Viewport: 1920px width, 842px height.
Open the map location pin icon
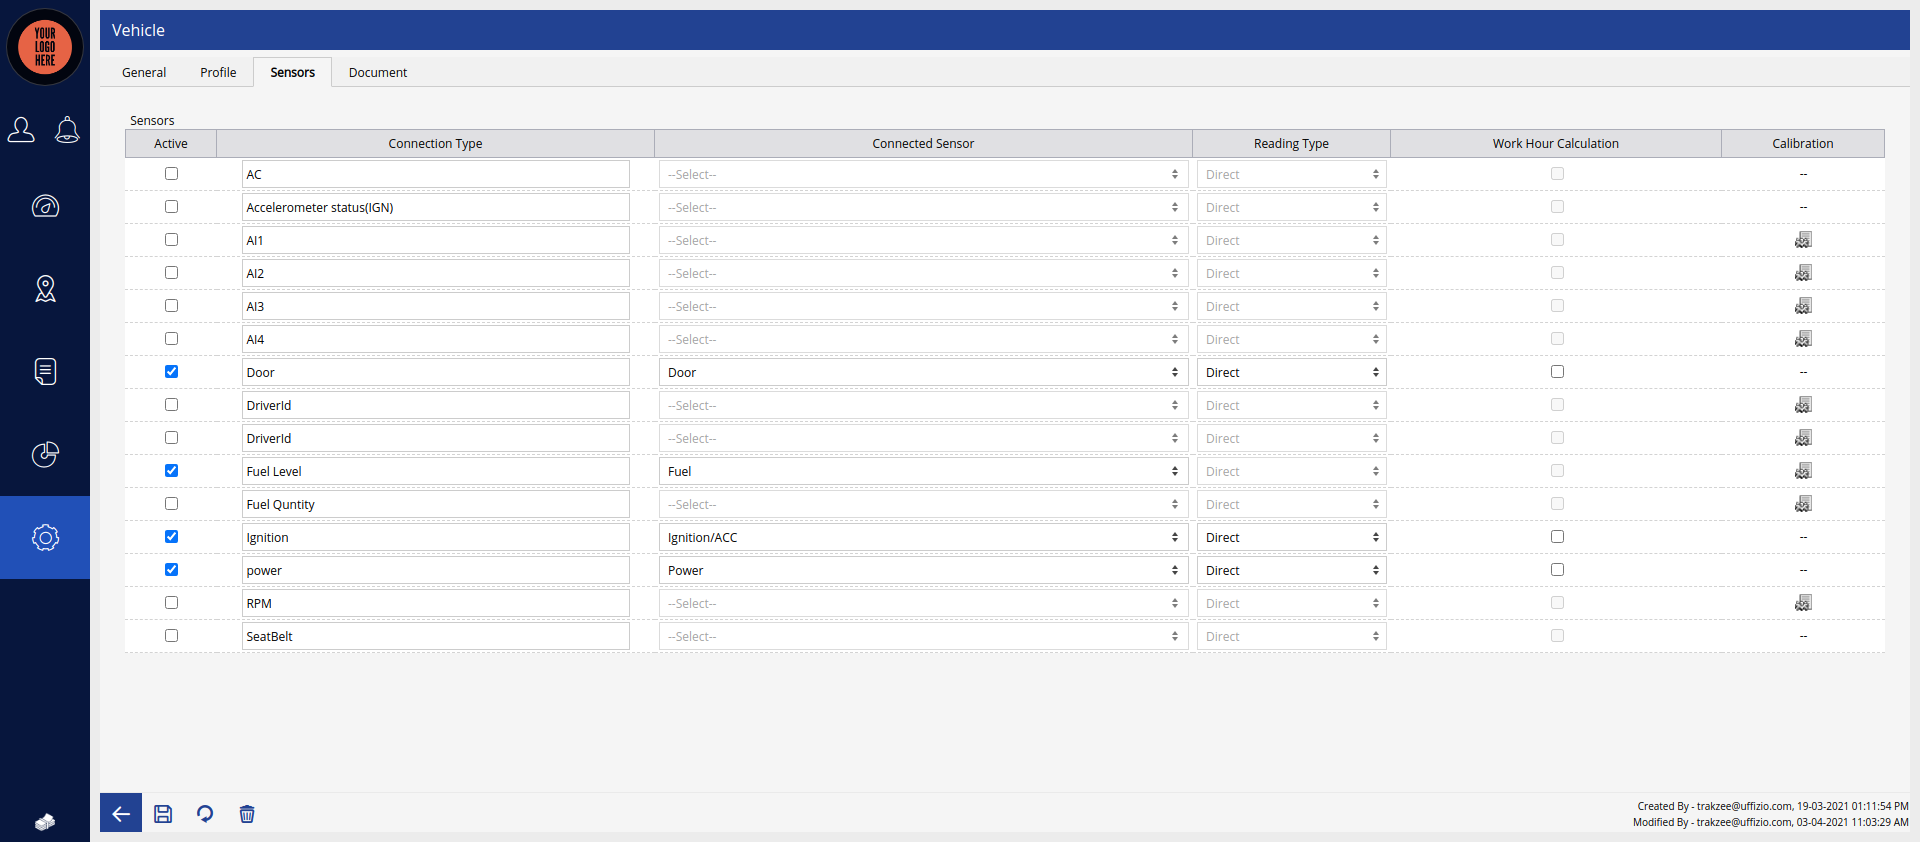coord(45,289)
